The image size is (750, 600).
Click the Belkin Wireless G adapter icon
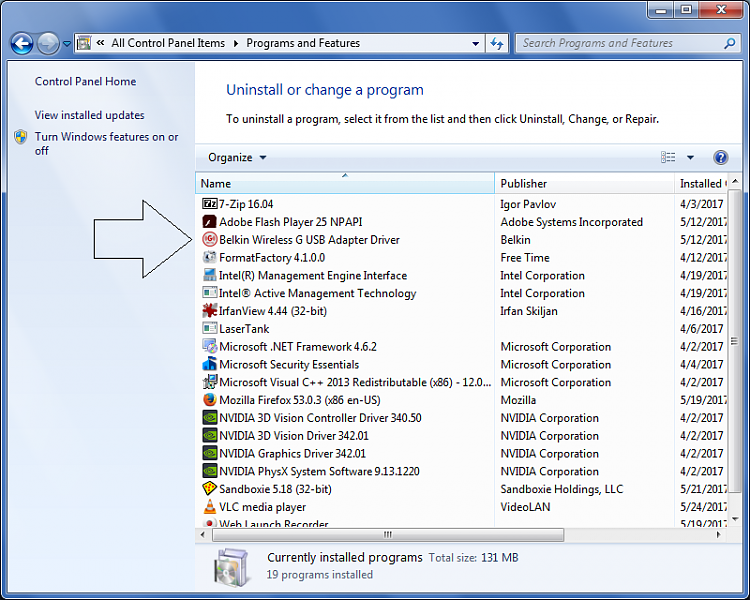210,239
